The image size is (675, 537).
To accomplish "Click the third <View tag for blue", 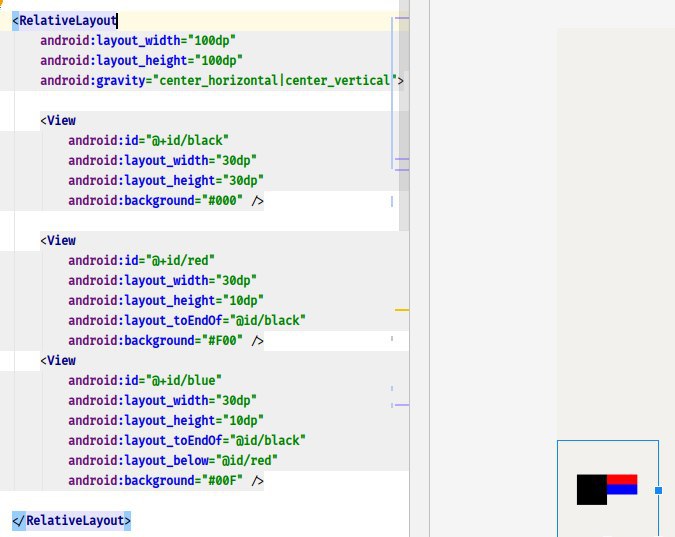I will (58, 360).
